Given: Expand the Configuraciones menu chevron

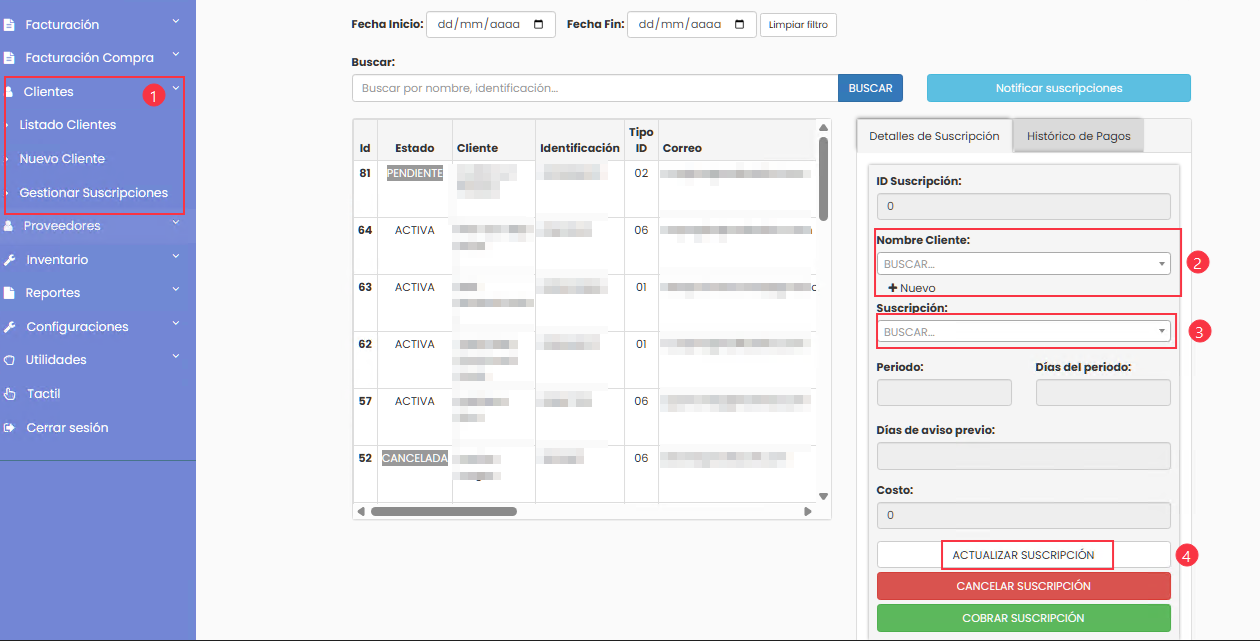Looking at the screenshot, I should (x=175, y=323).
